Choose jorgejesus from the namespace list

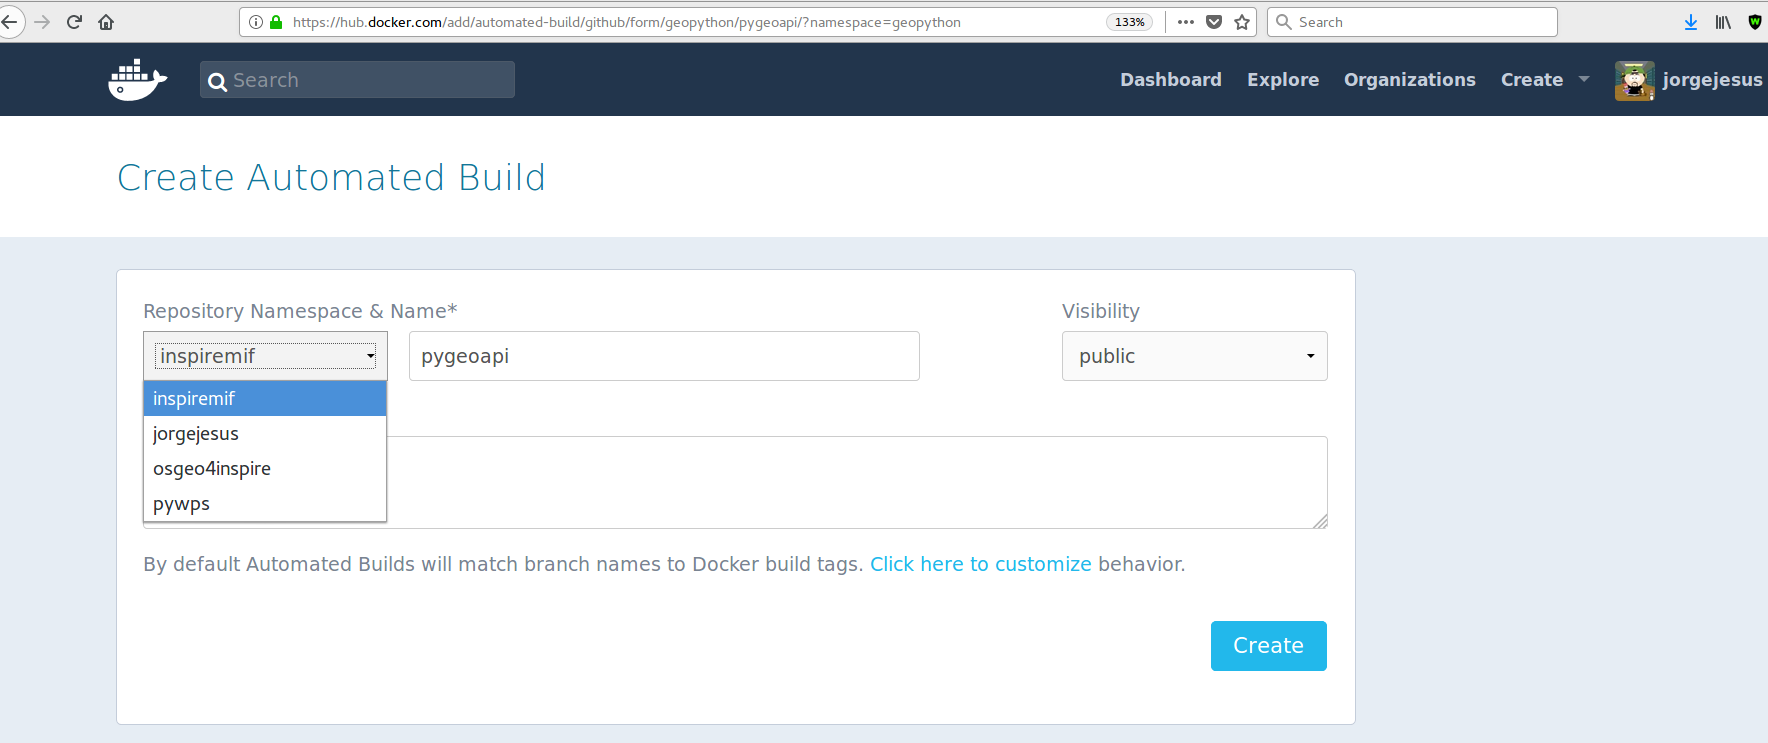(x=265, y=433)
